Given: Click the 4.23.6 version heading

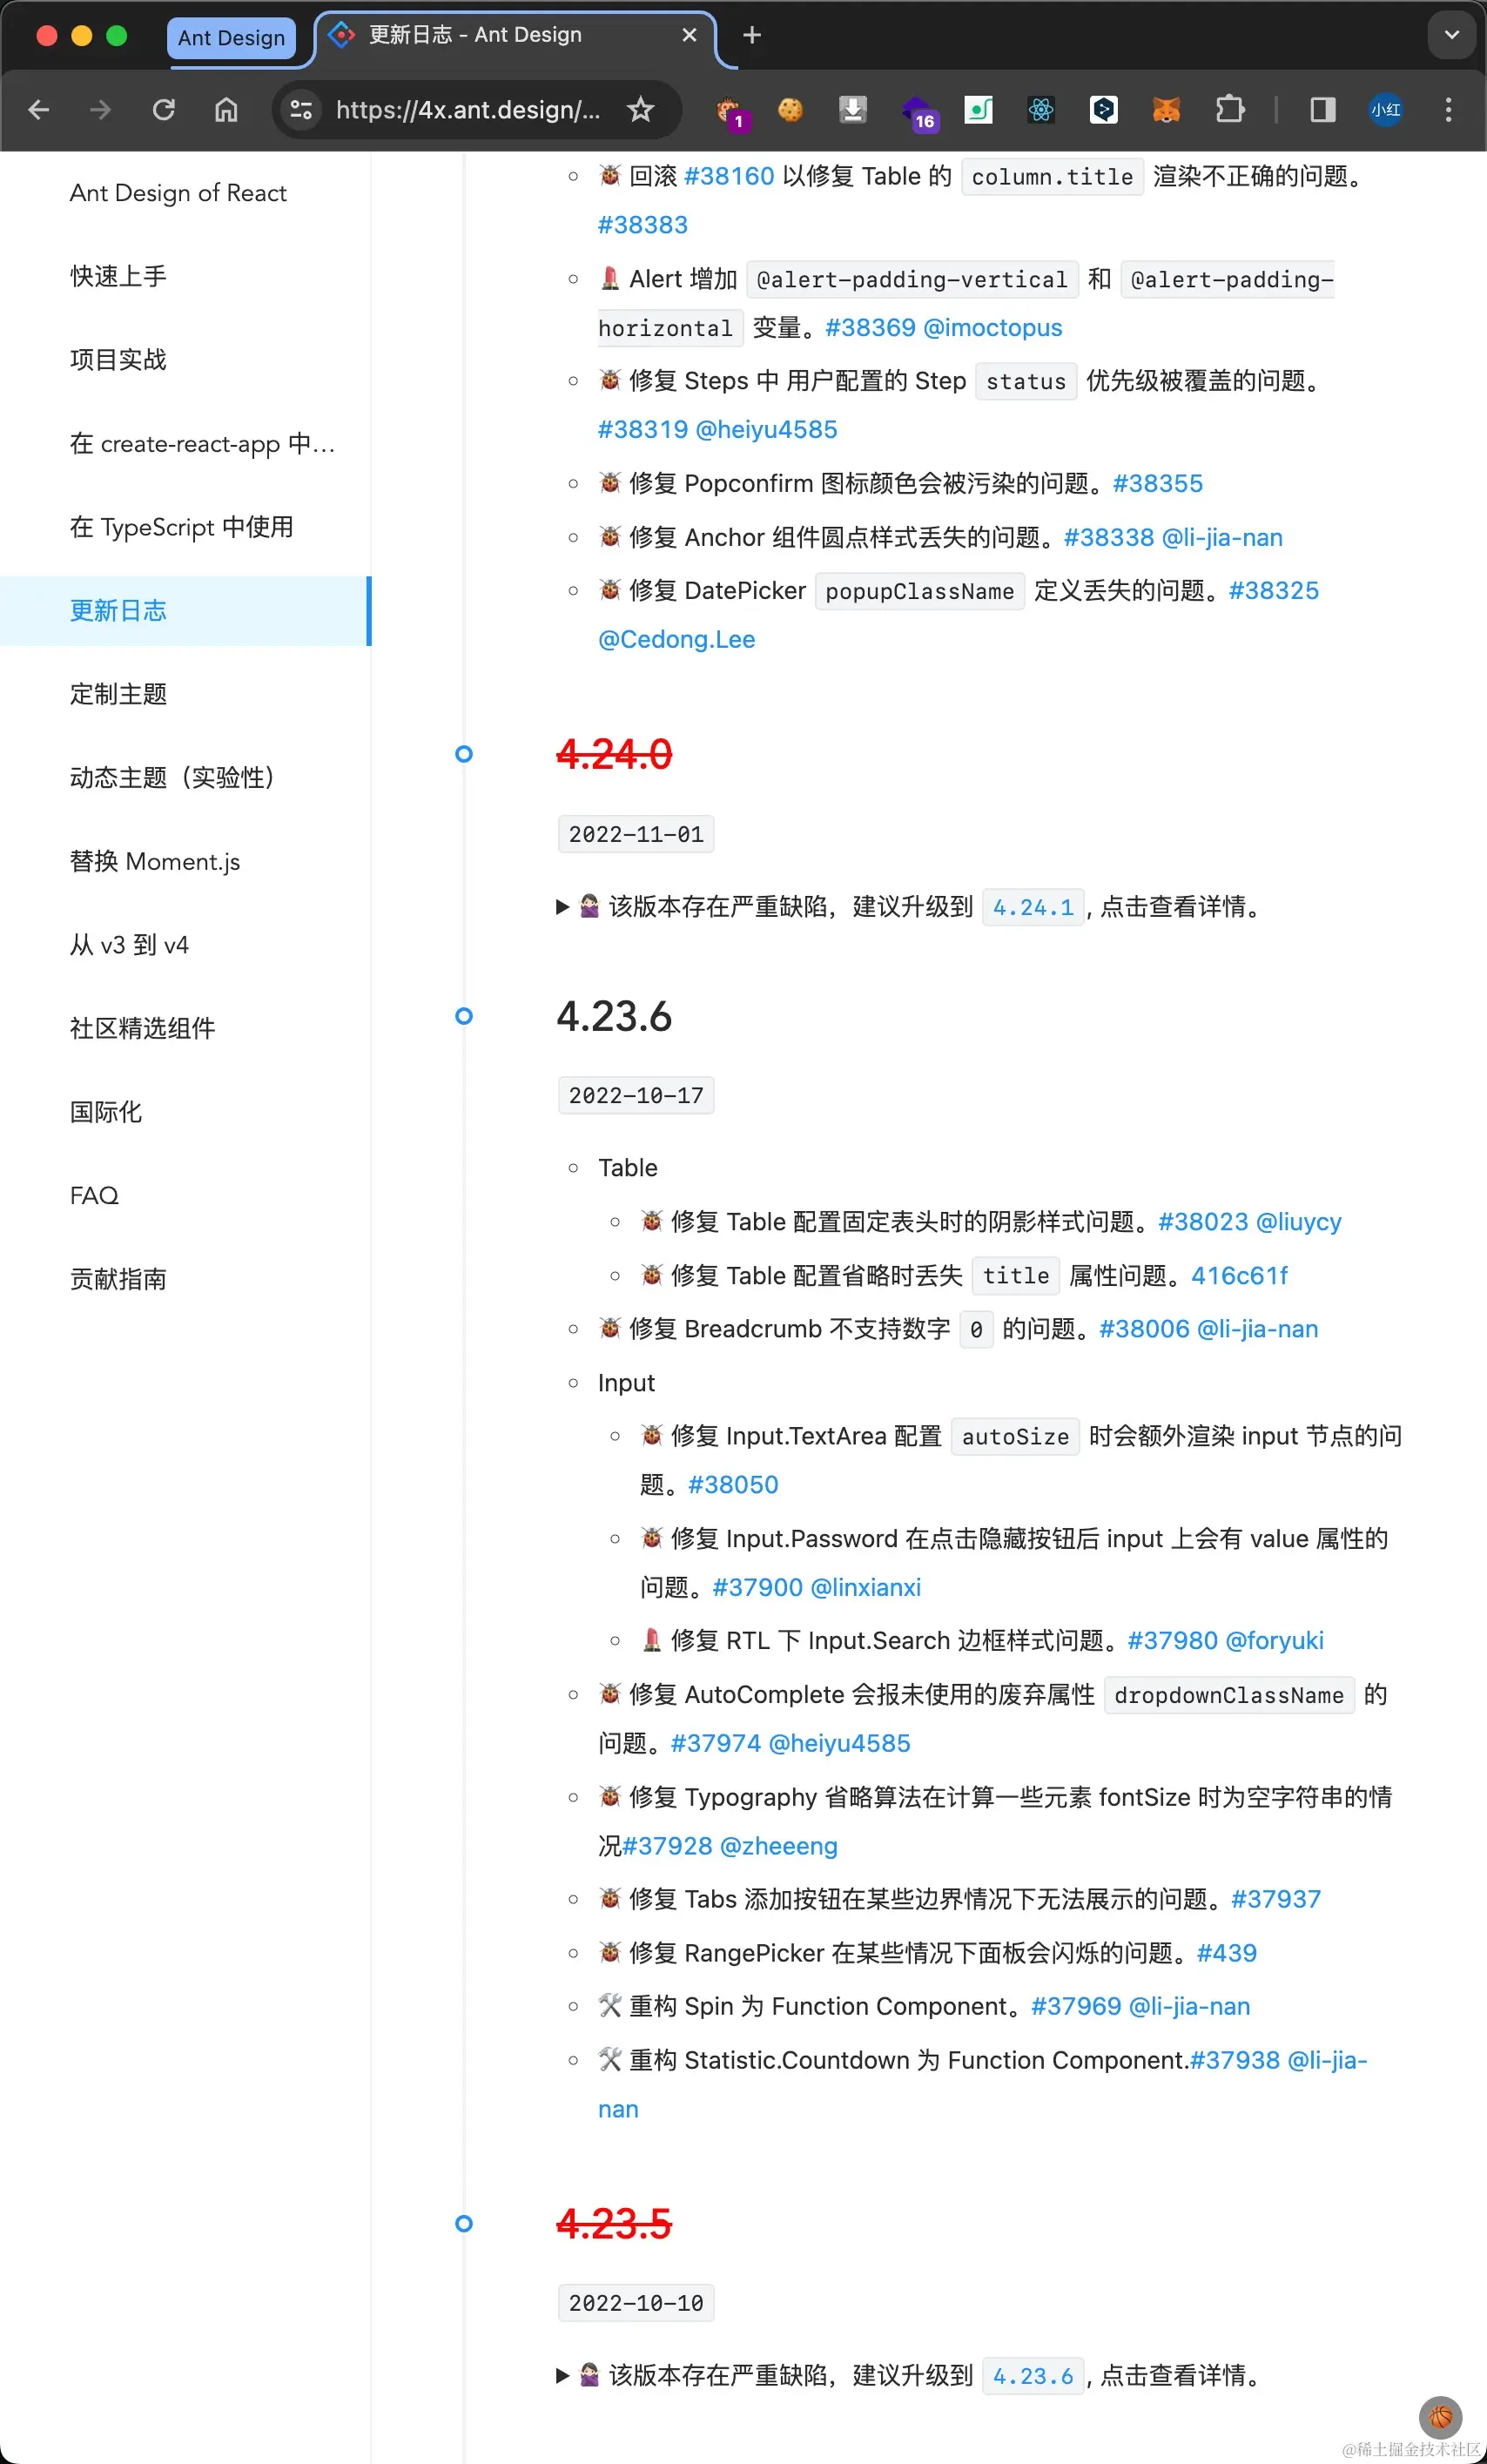Looking at the screenshot, I should tap(614, 1016).
